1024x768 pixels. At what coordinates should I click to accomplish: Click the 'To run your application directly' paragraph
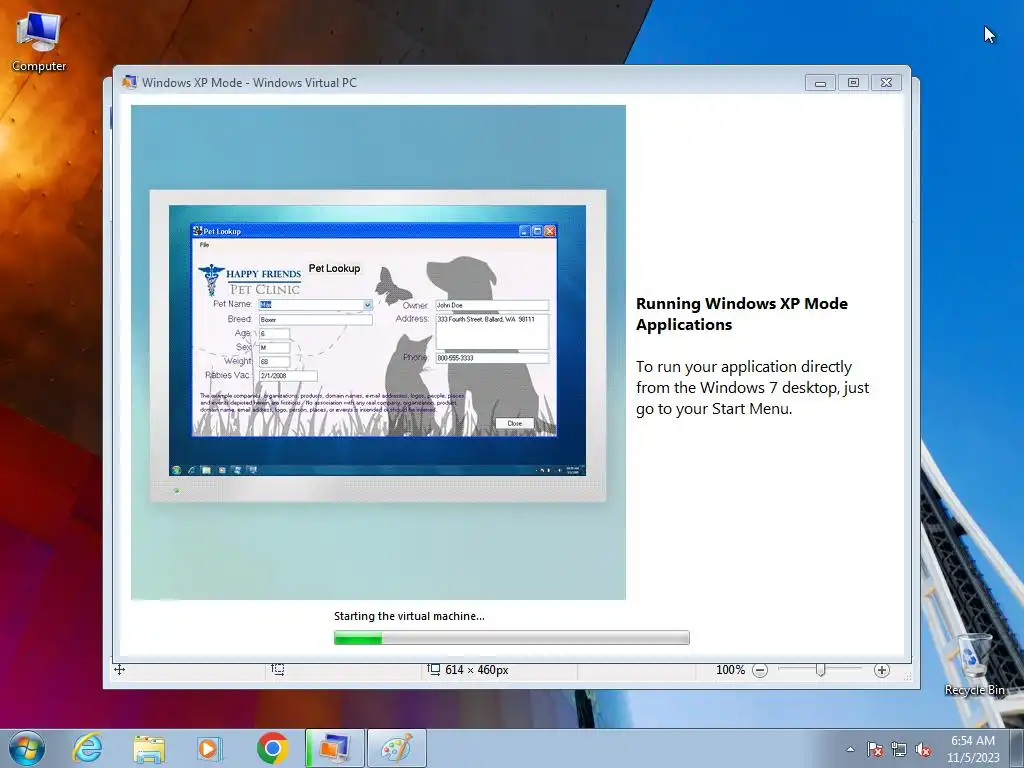752,387
